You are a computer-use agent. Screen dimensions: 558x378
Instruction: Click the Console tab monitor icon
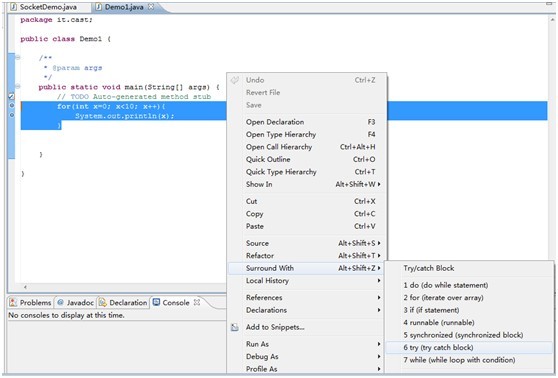pos(156,302)
